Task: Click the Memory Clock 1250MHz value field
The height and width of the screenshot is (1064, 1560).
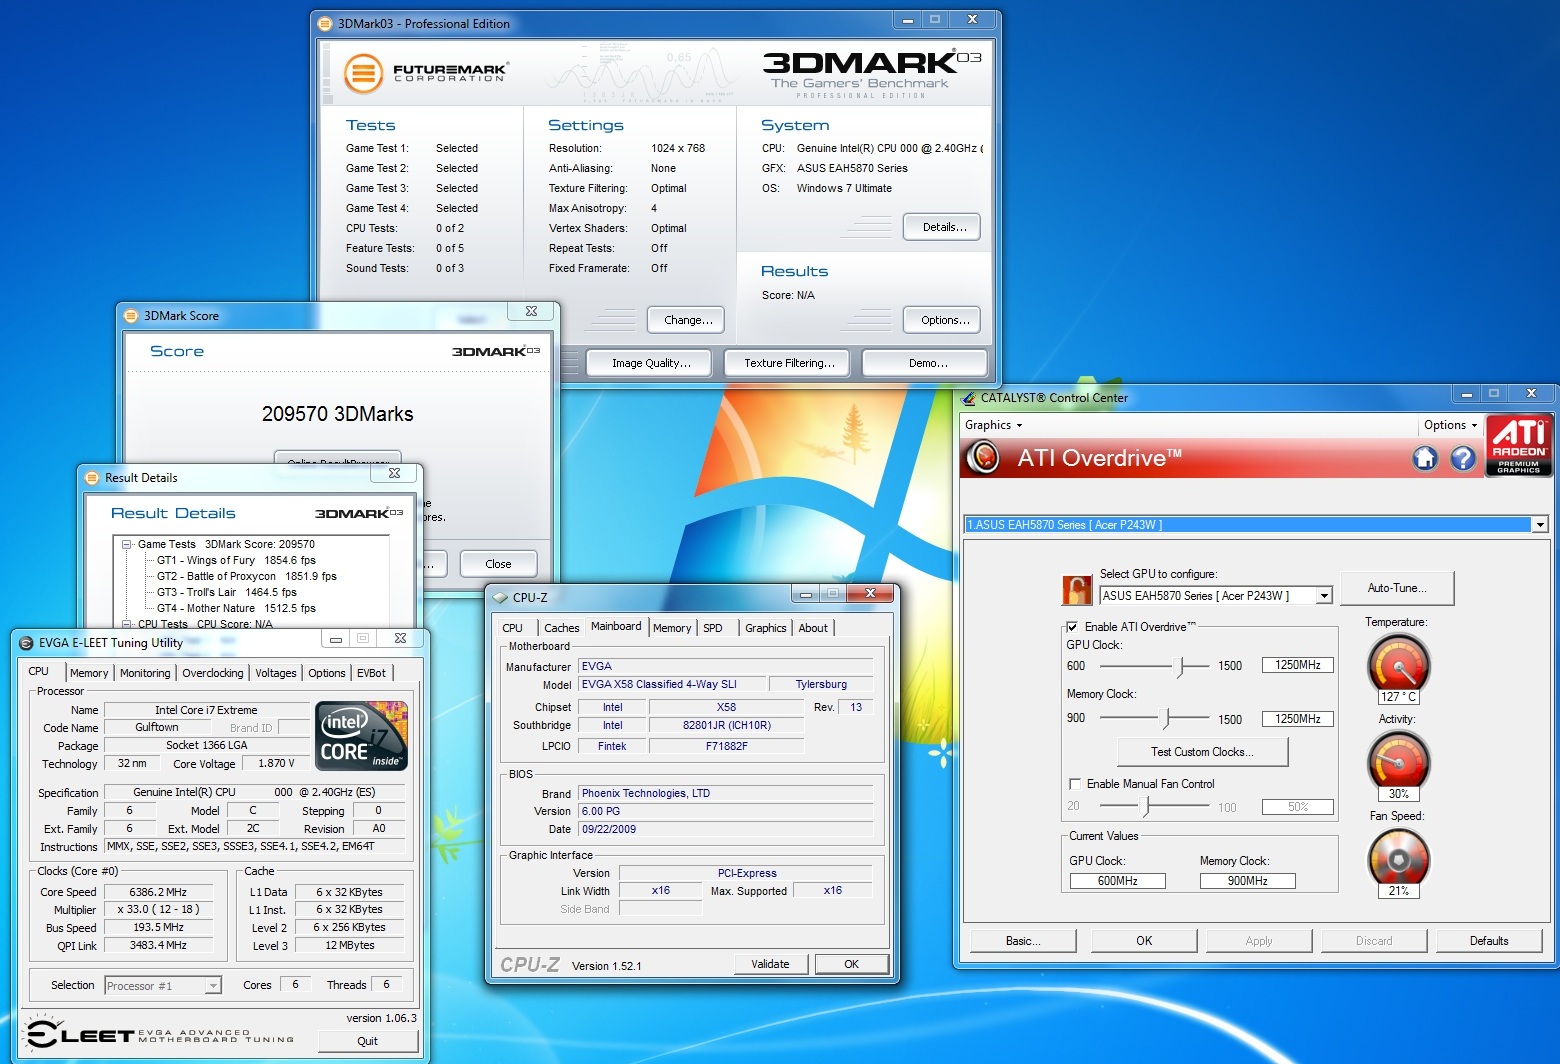Action: [1298, 719]
